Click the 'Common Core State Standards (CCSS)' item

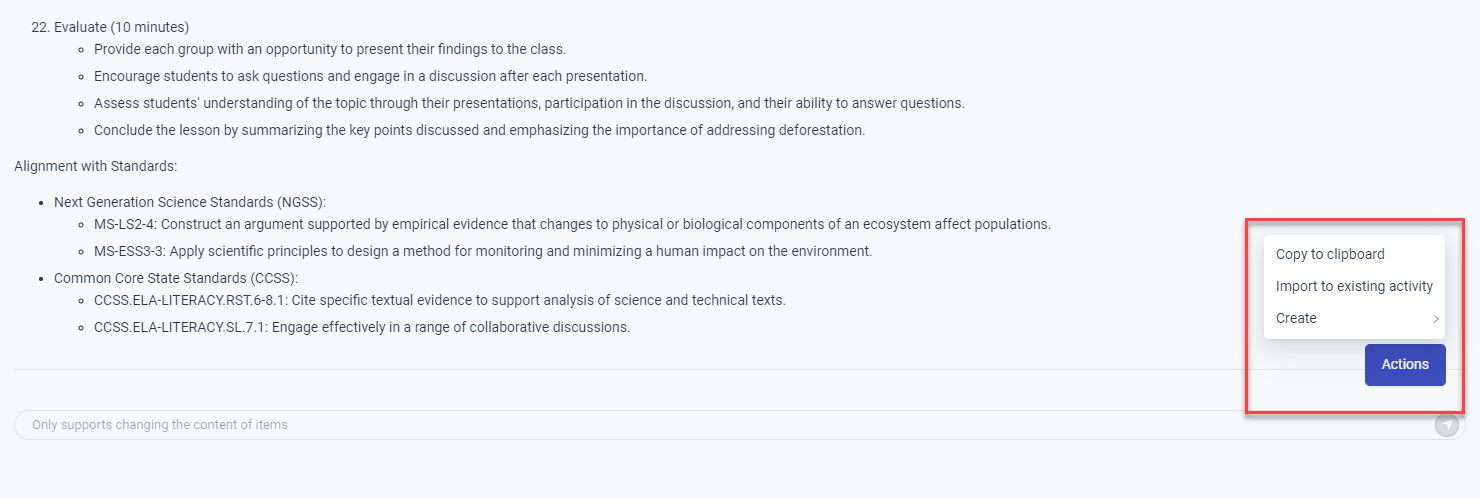[x=176, y=278]
